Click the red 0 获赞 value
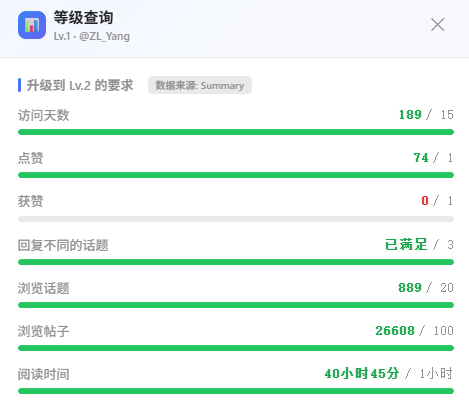The width and height of the screenshot is (469, 406). pyautogui.click(x=425, y=201)
